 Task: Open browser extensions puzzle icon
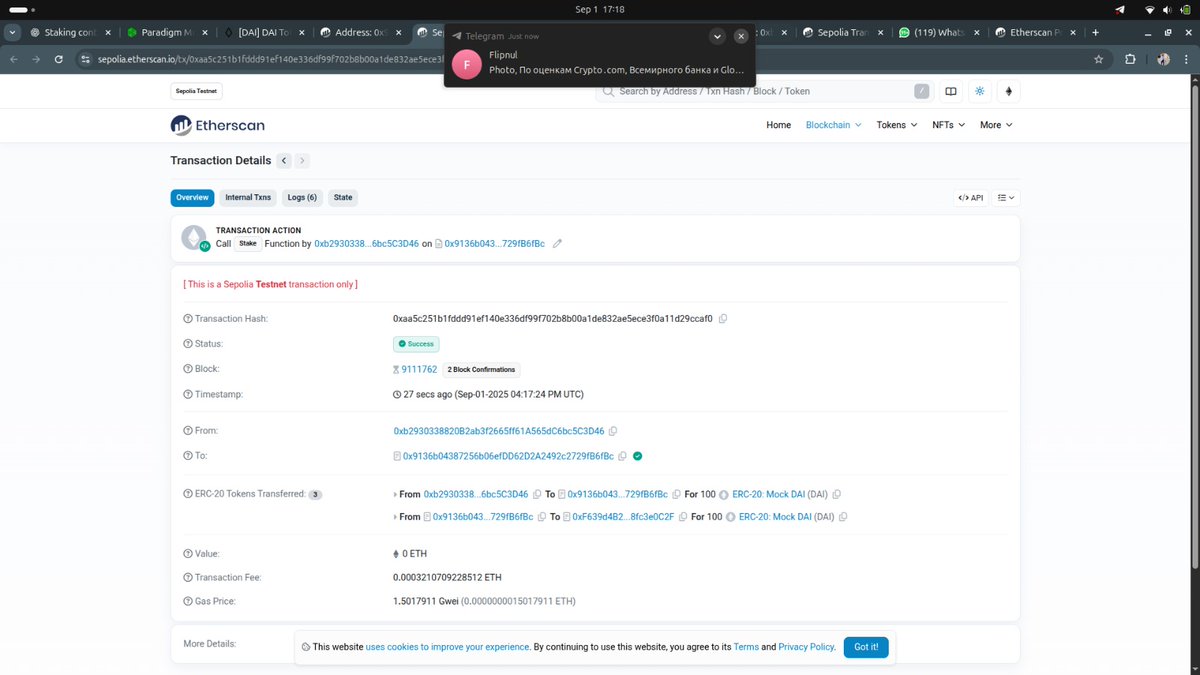pos(1131,59)
